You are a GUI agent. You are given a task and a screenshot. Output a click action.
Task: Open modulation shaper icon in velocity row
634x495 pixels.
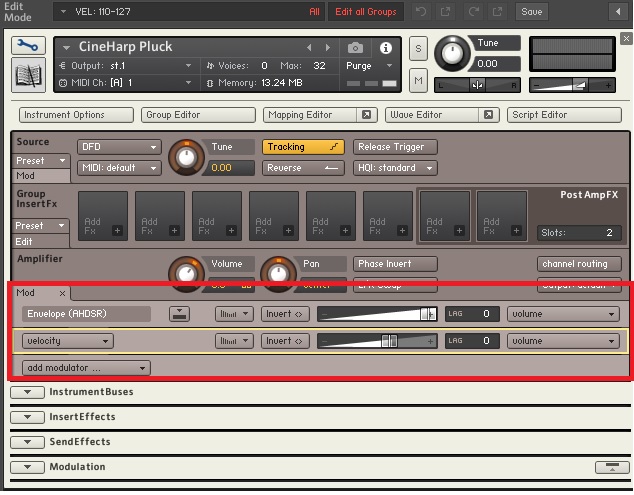(x=234, y=341)
